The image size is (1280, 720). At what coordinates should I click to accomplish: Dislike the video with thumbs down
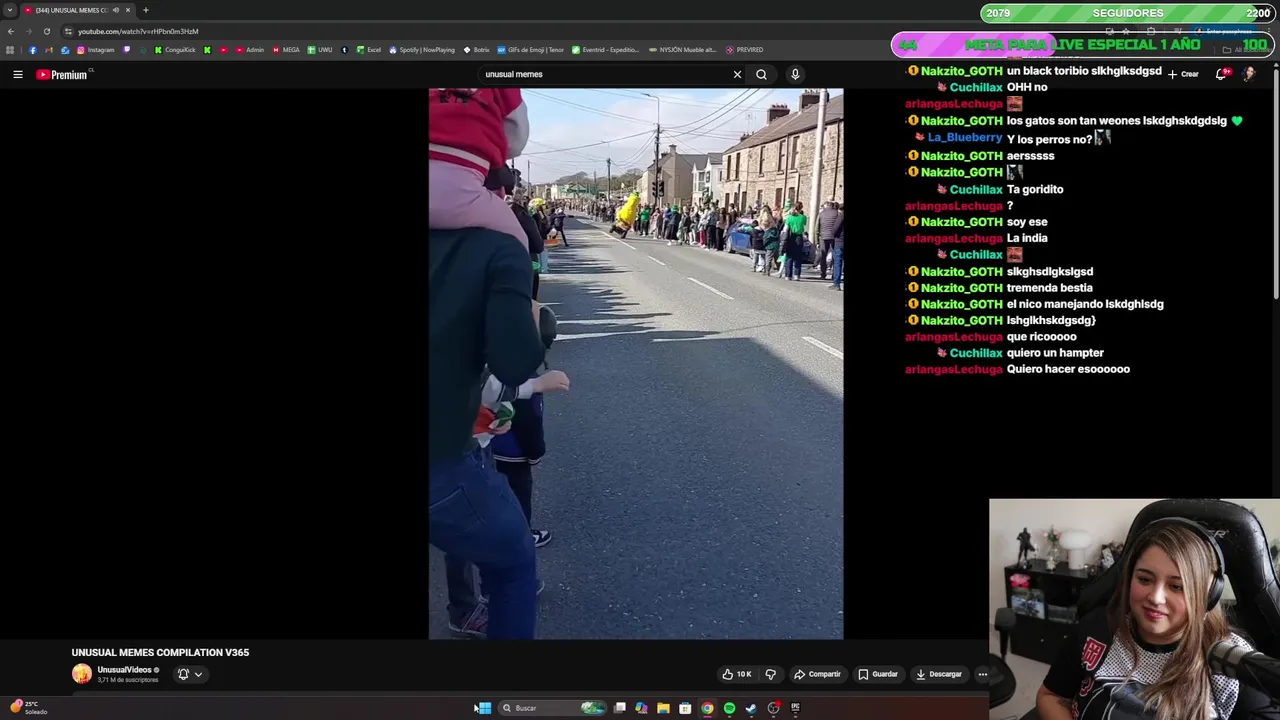770,674
